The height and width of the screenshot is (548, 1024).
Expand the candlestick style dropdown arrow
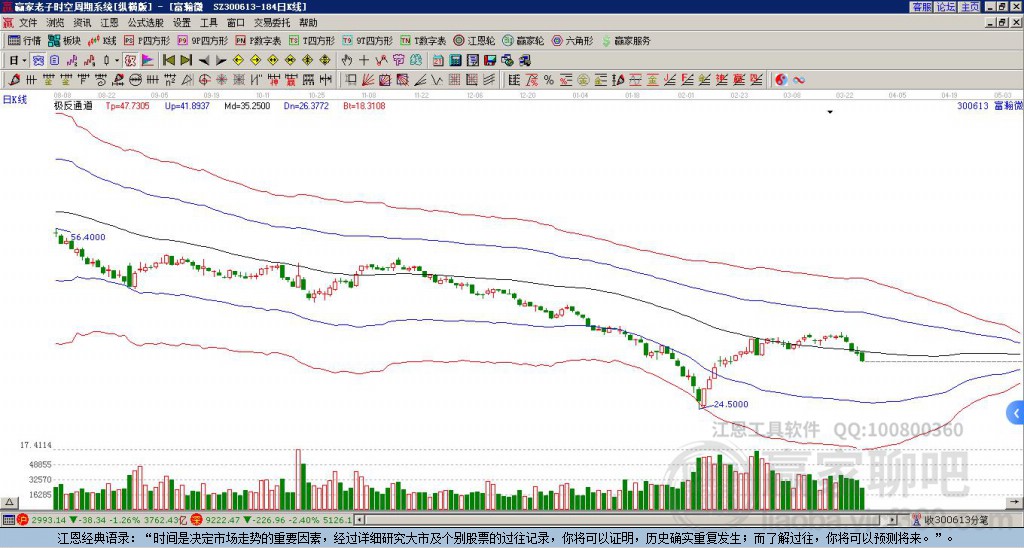point(117,61)
